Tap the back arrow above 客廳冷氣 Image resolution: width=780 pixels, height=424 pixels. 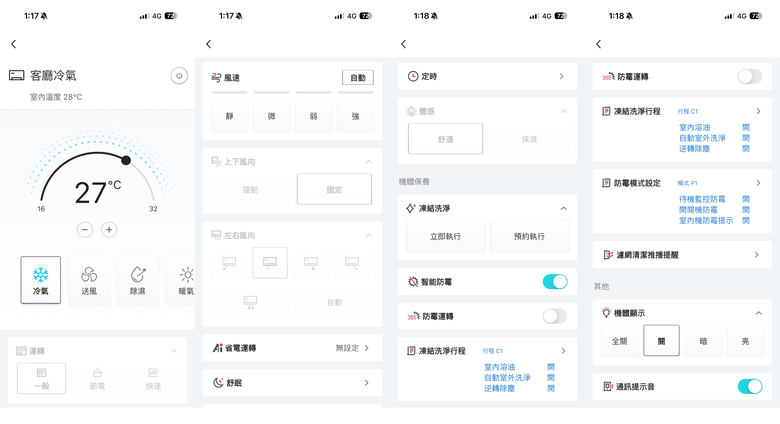pos(14,44)
